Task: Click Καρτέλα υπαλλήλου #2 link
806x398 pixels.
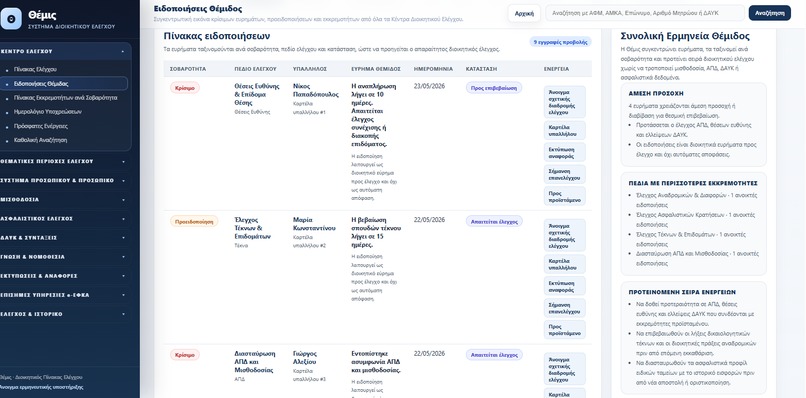Action: (309, 242)
